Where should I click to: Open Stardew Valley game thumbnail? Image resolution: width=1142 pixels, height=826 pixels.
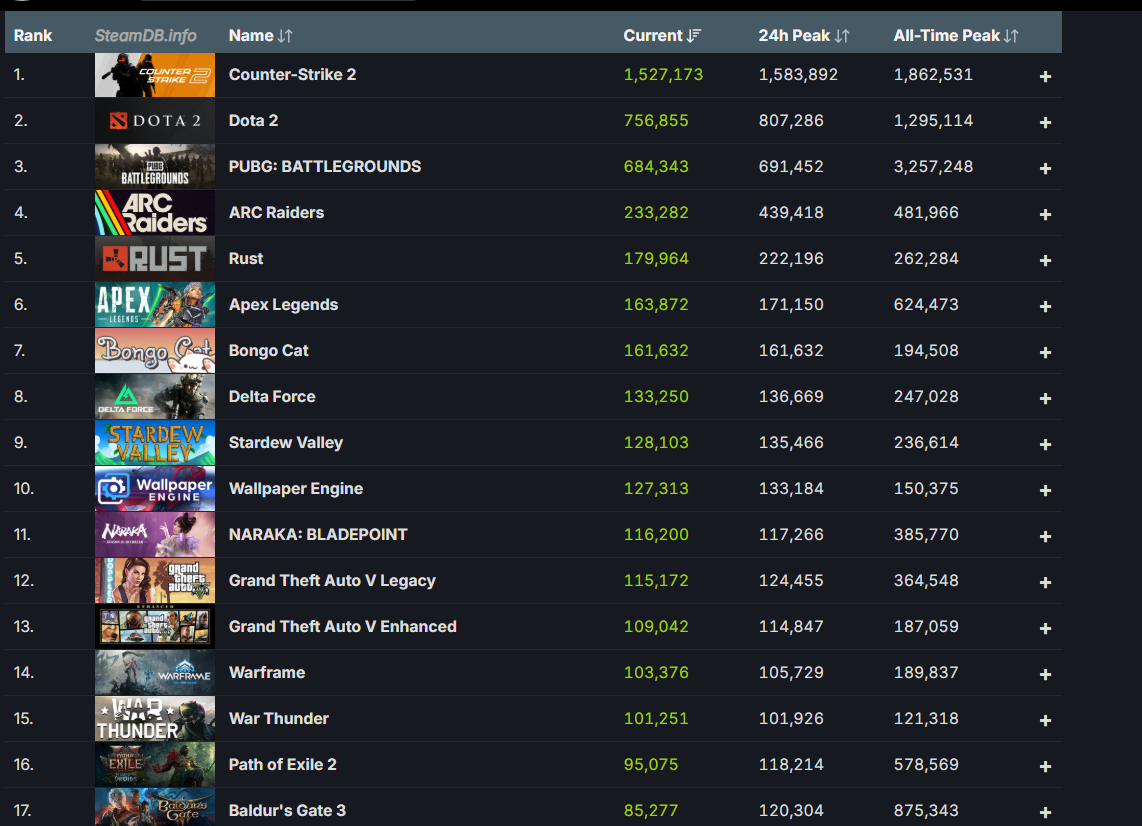(x=154, y=442)
